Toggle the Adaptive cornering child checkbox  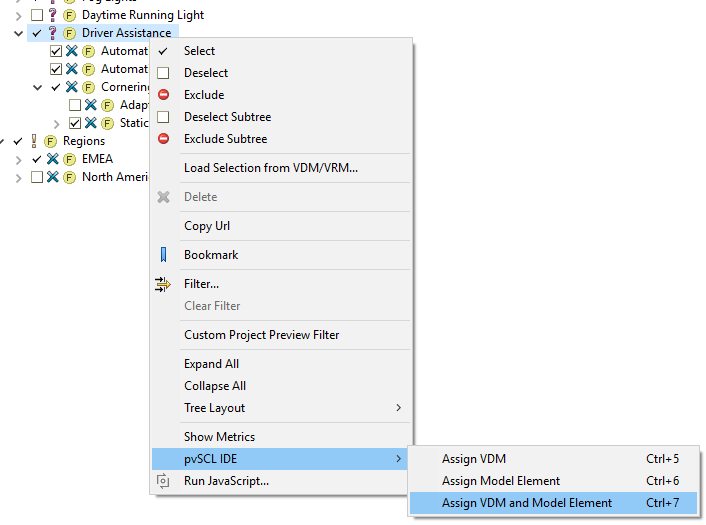pyautogui.click(x=75, y=105)
